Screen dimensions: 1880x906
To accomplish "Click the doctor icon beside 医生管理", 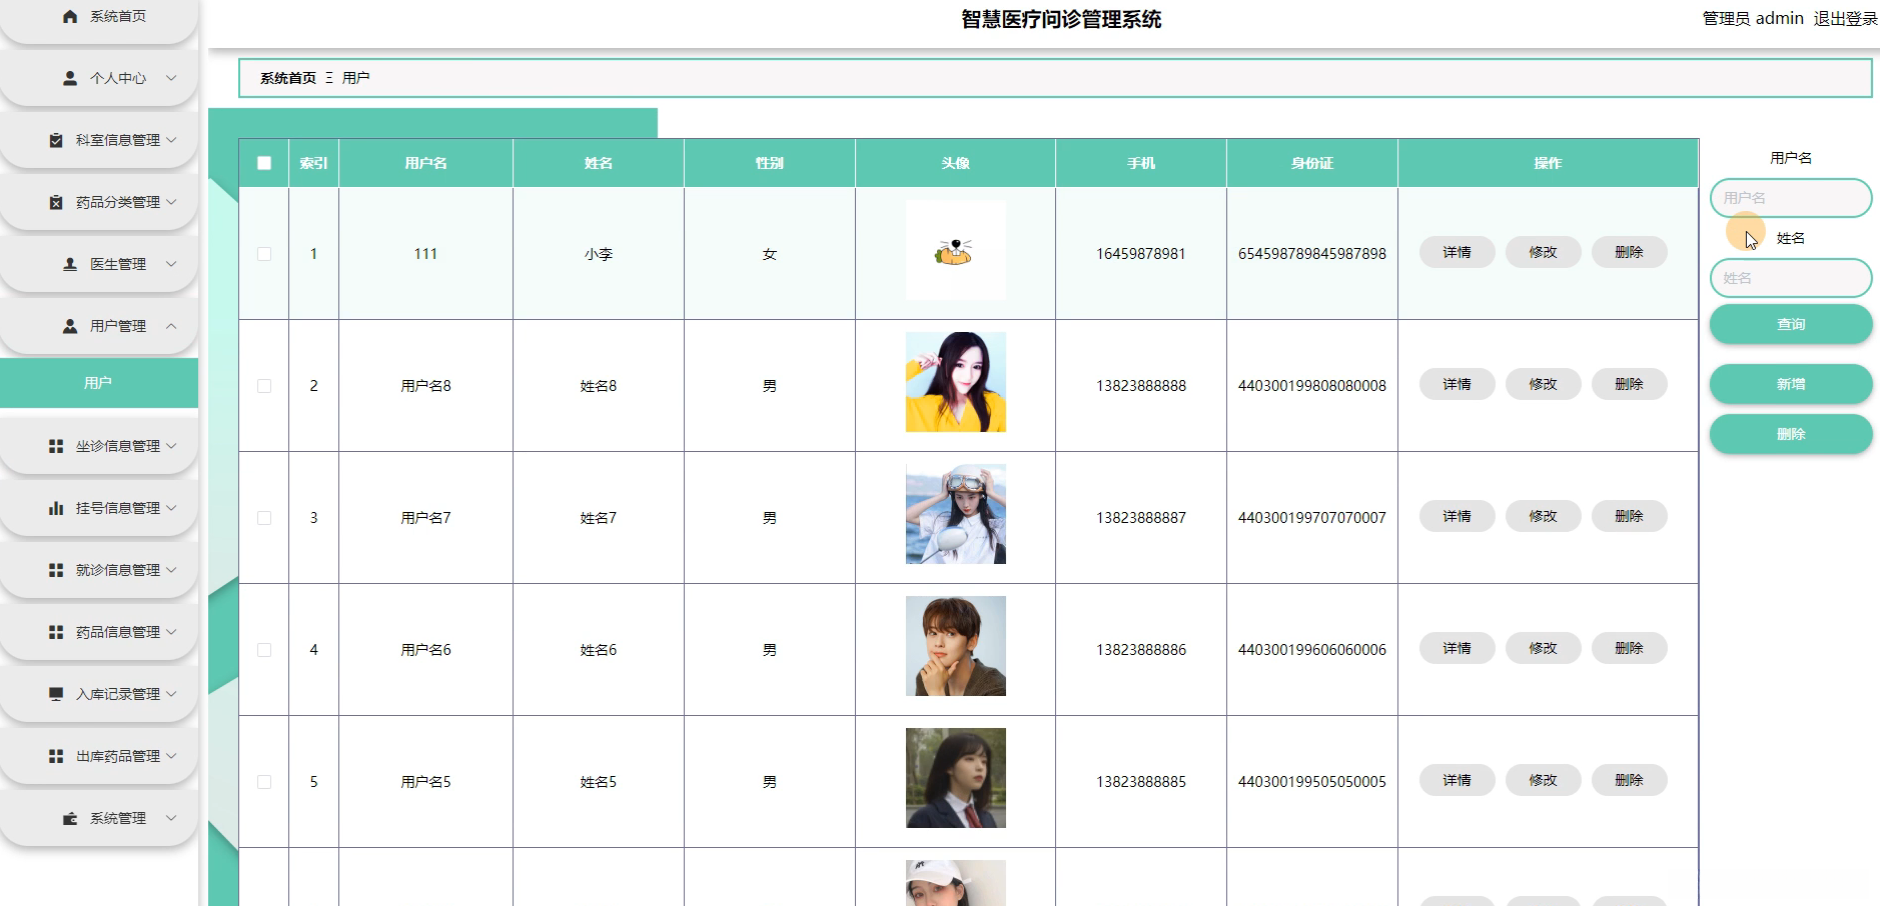I will tap(70, 264).
